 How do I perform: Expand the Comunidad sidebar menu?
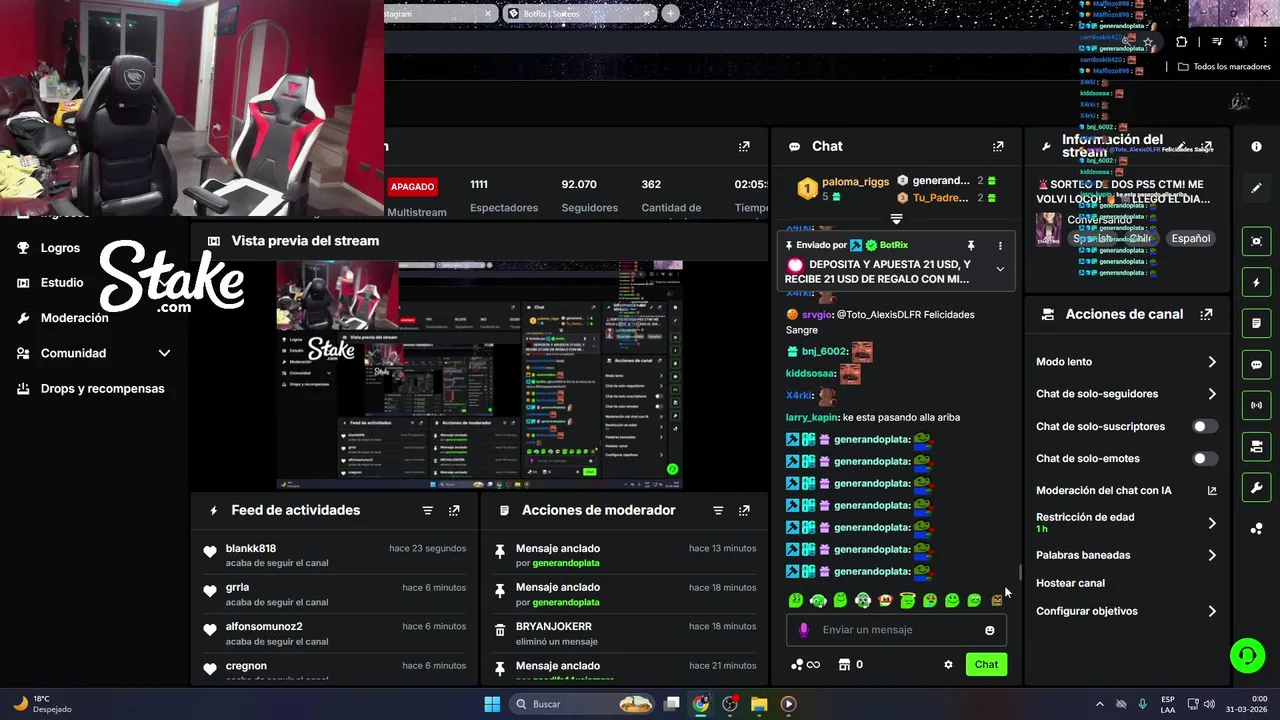point(165,353)
